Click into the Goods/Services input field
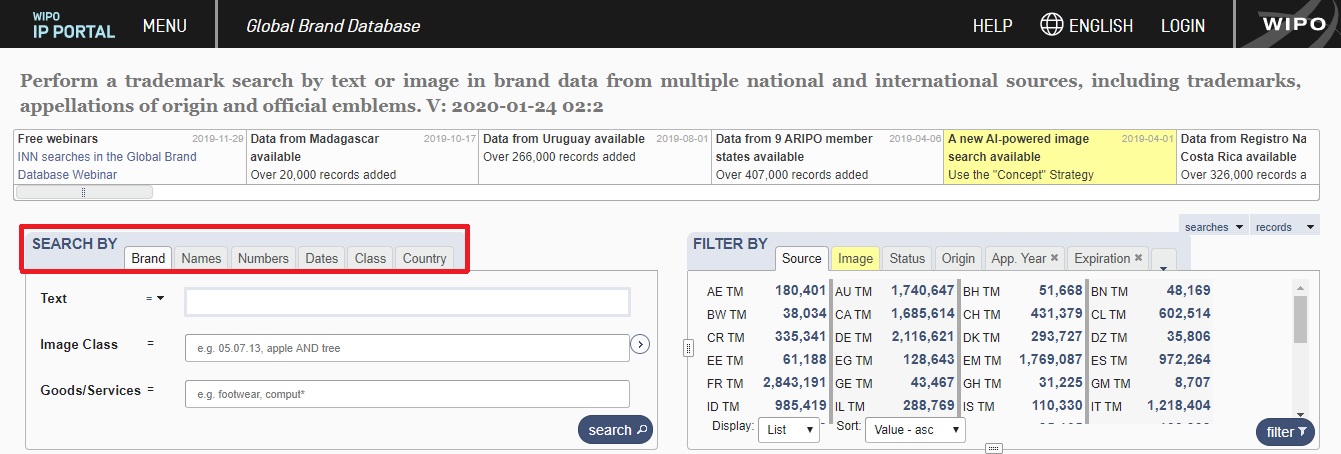Viewport: 1341px width, 454px height. pyautogui.click(x=407, y=394)
